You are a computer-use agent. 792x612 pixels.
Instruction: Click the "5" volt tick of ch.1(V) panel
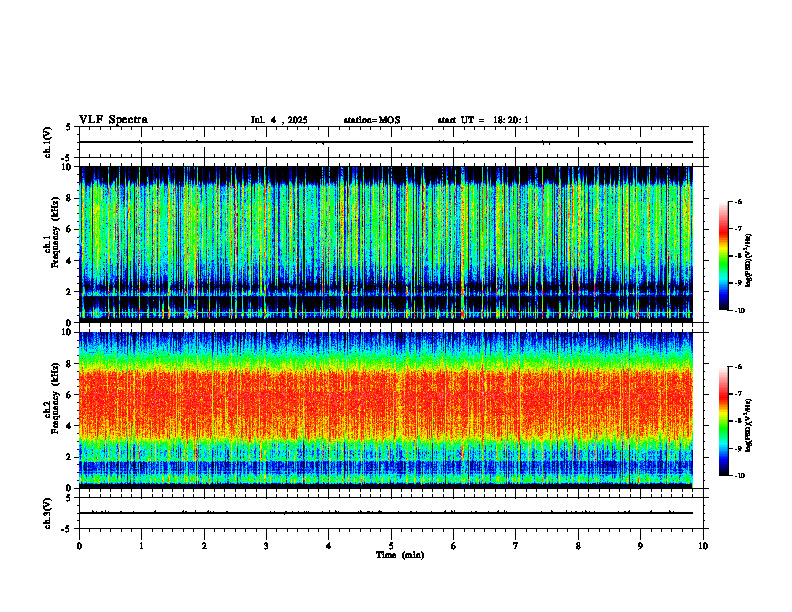tap(69, 127)
